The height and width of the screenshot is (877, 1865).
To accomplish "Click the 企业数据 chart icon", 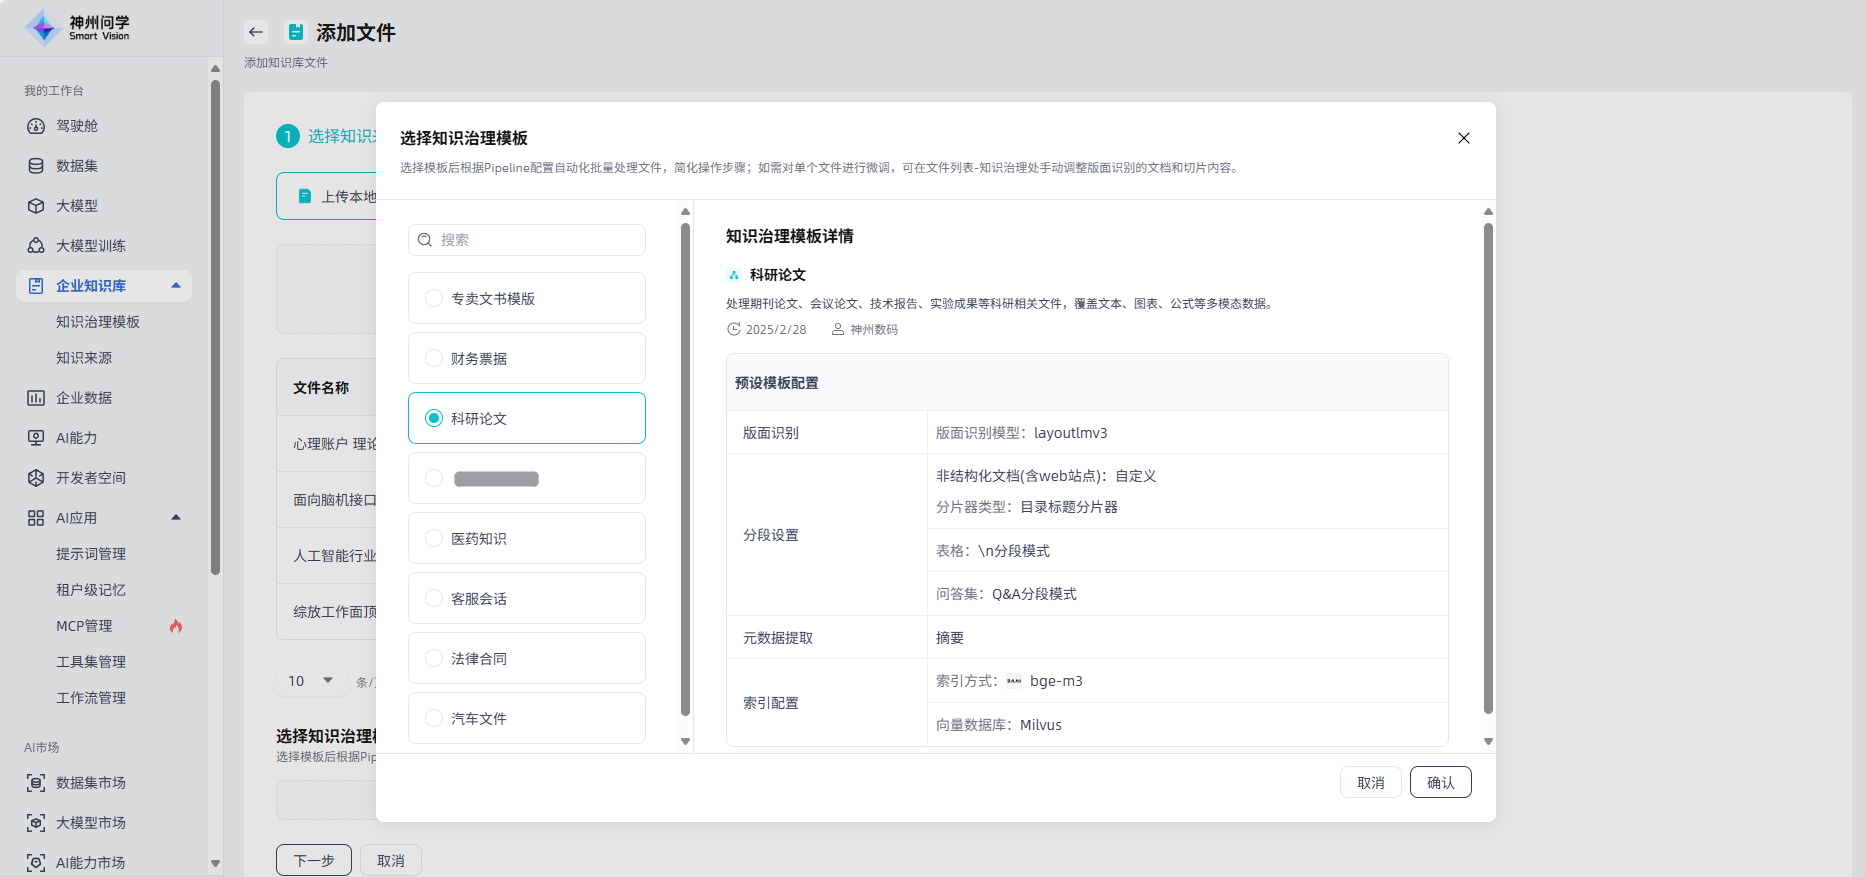I will [x=36, y=398].
